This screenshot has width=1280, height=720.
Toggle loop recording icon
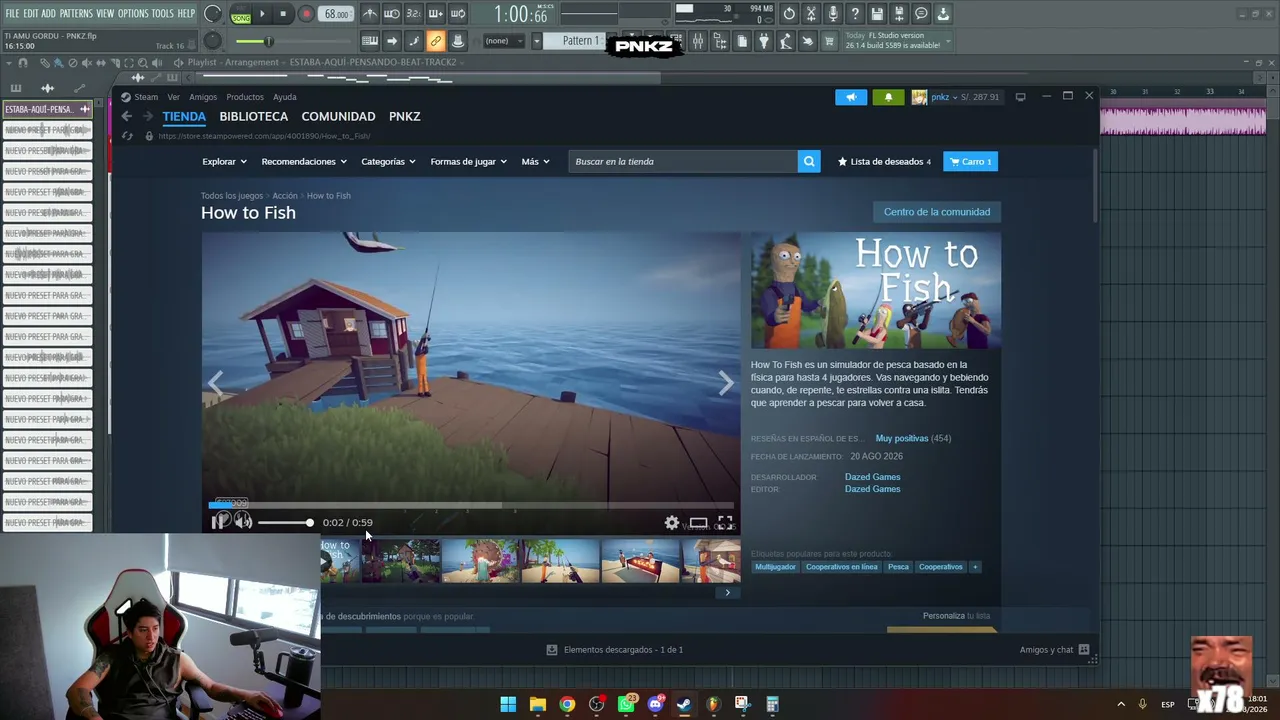(x=458, y=14)
